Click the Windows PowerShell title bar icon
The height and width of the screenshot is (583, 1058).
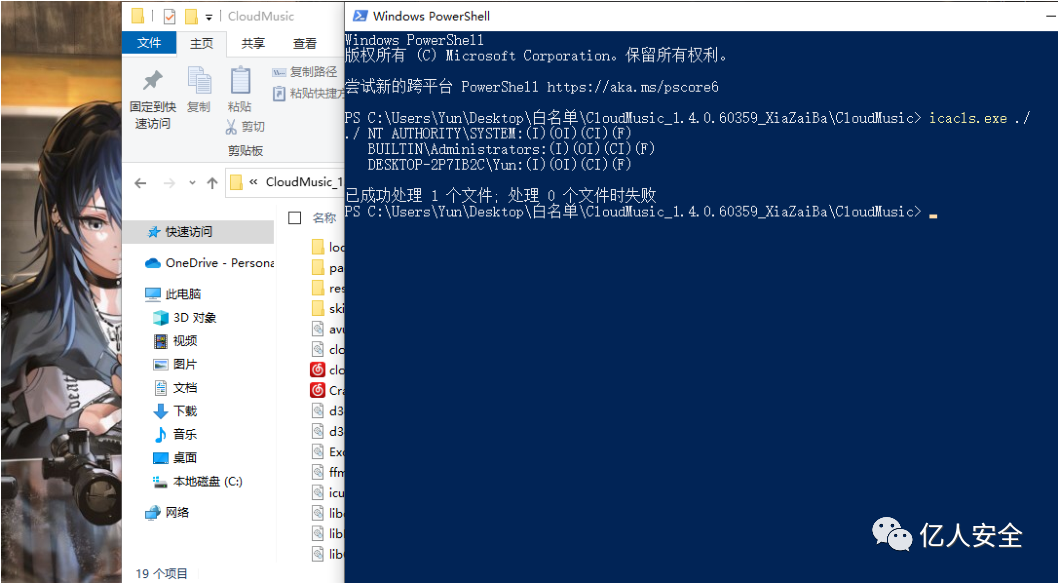(x=360, y=16)
